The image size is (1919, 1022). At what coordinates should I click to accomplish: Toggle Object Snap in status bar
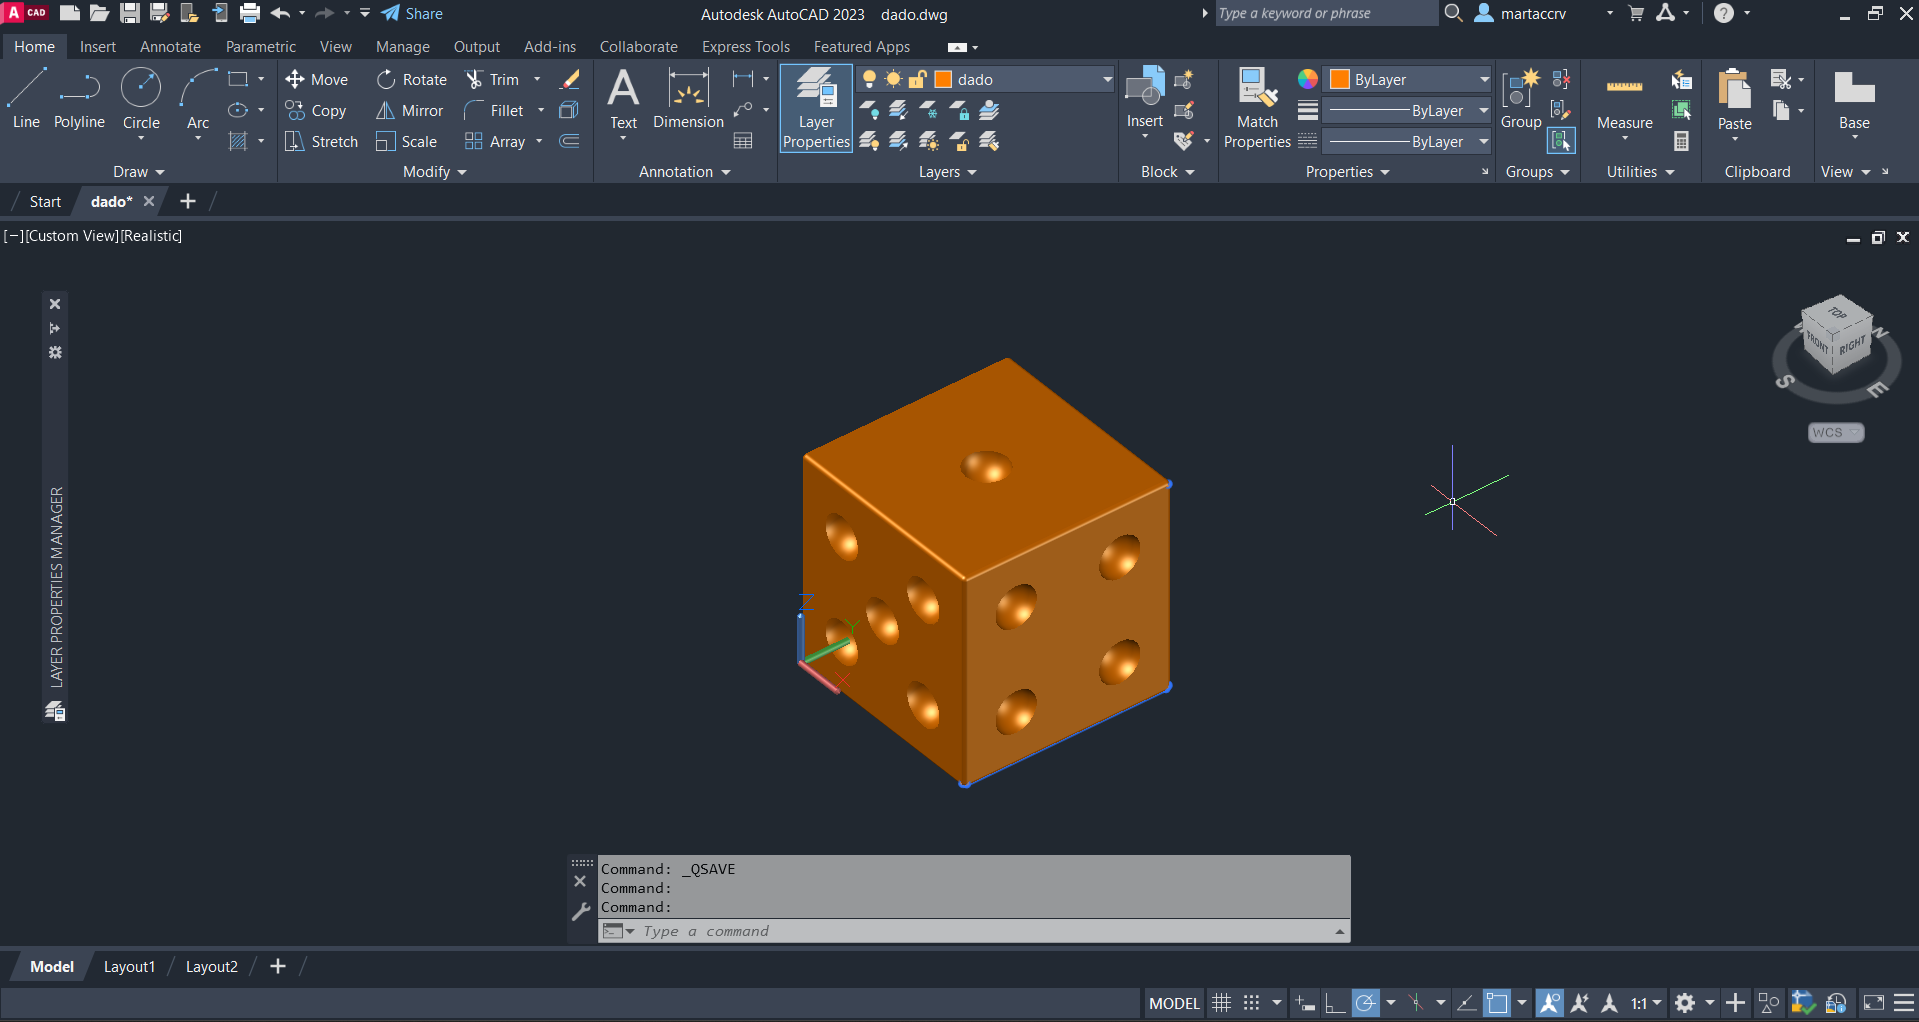(1497, 1003)
